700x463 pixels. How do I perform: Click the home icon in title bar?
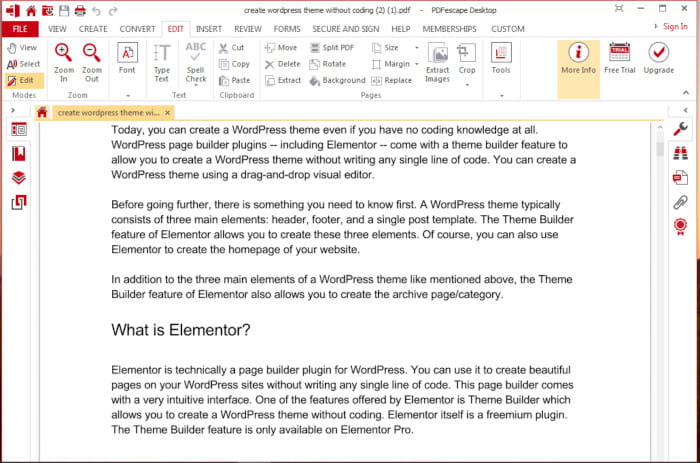tap(31, 10)
